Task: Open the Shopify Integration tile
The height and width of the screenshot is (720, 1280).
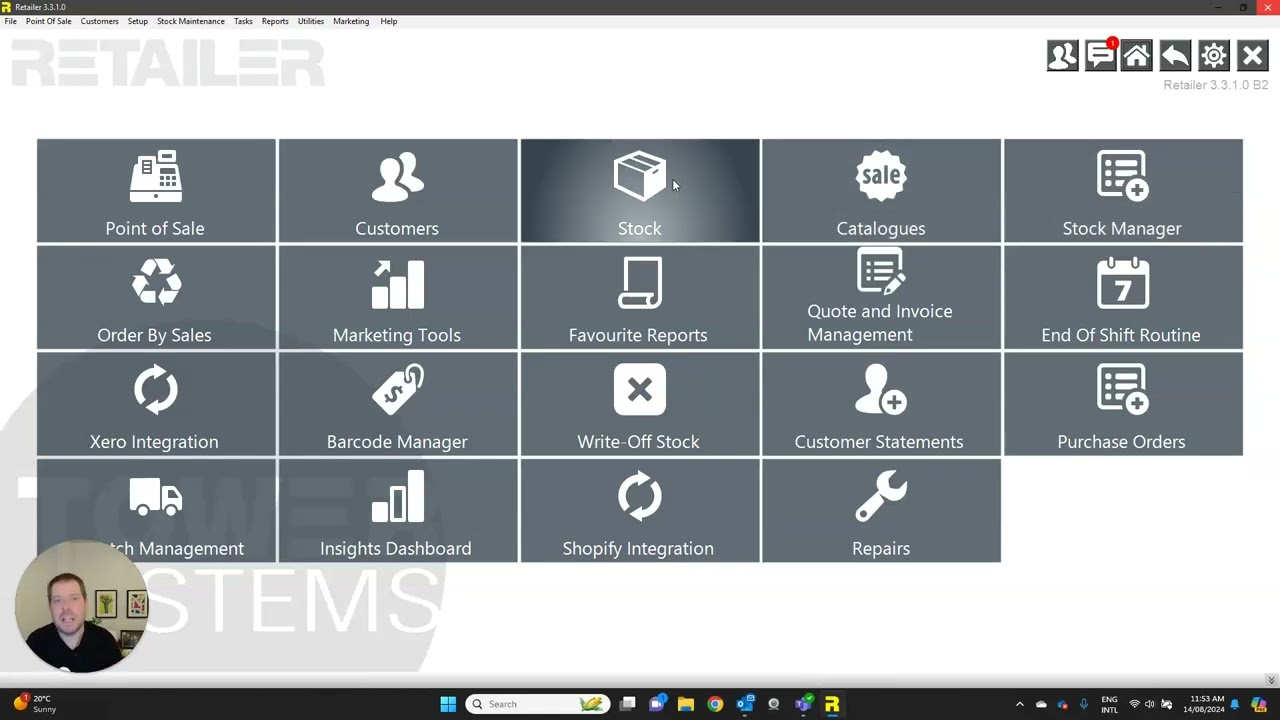Action: (640, 510)
